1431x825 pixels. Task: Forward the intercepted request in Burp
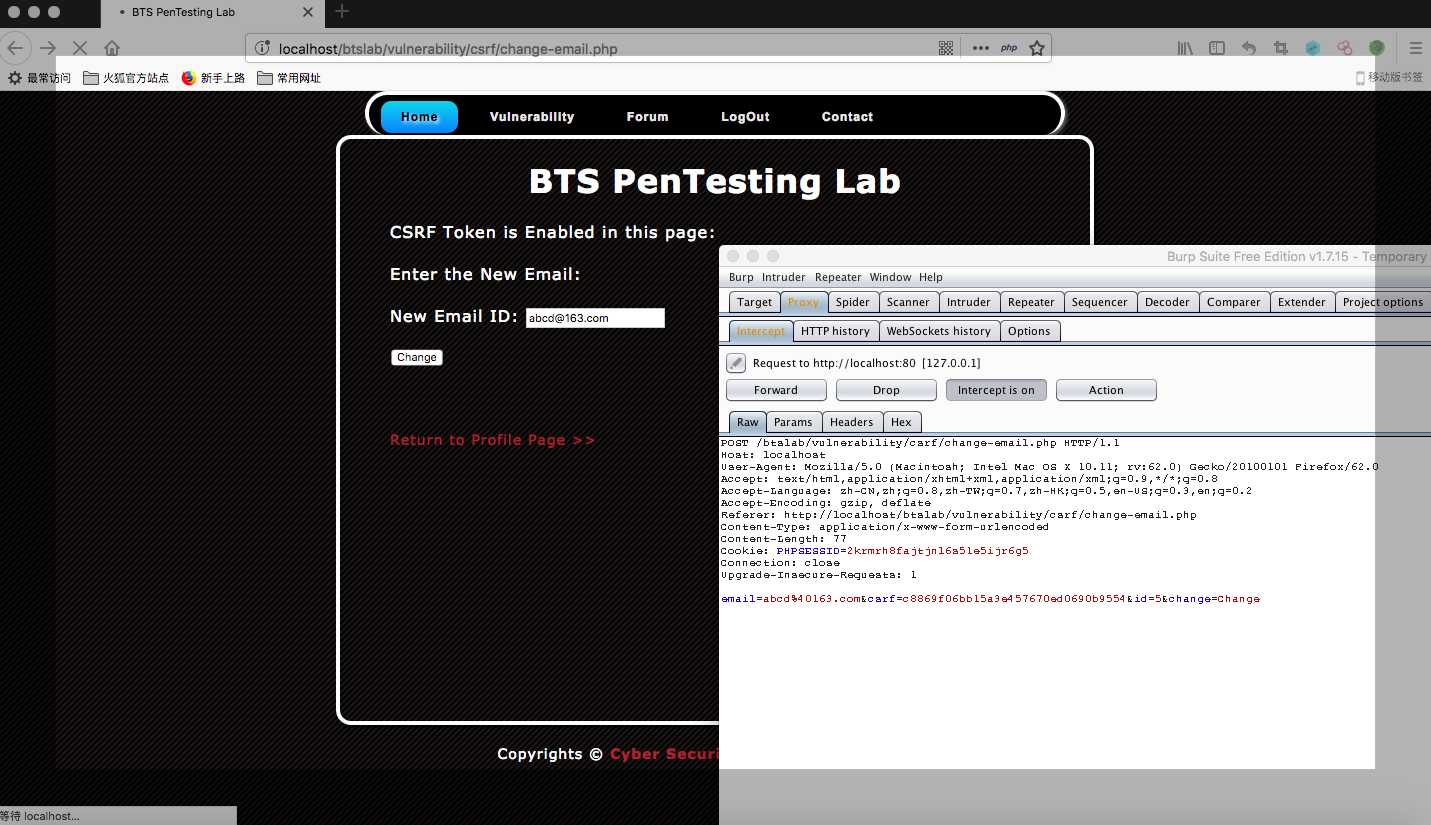776,390
